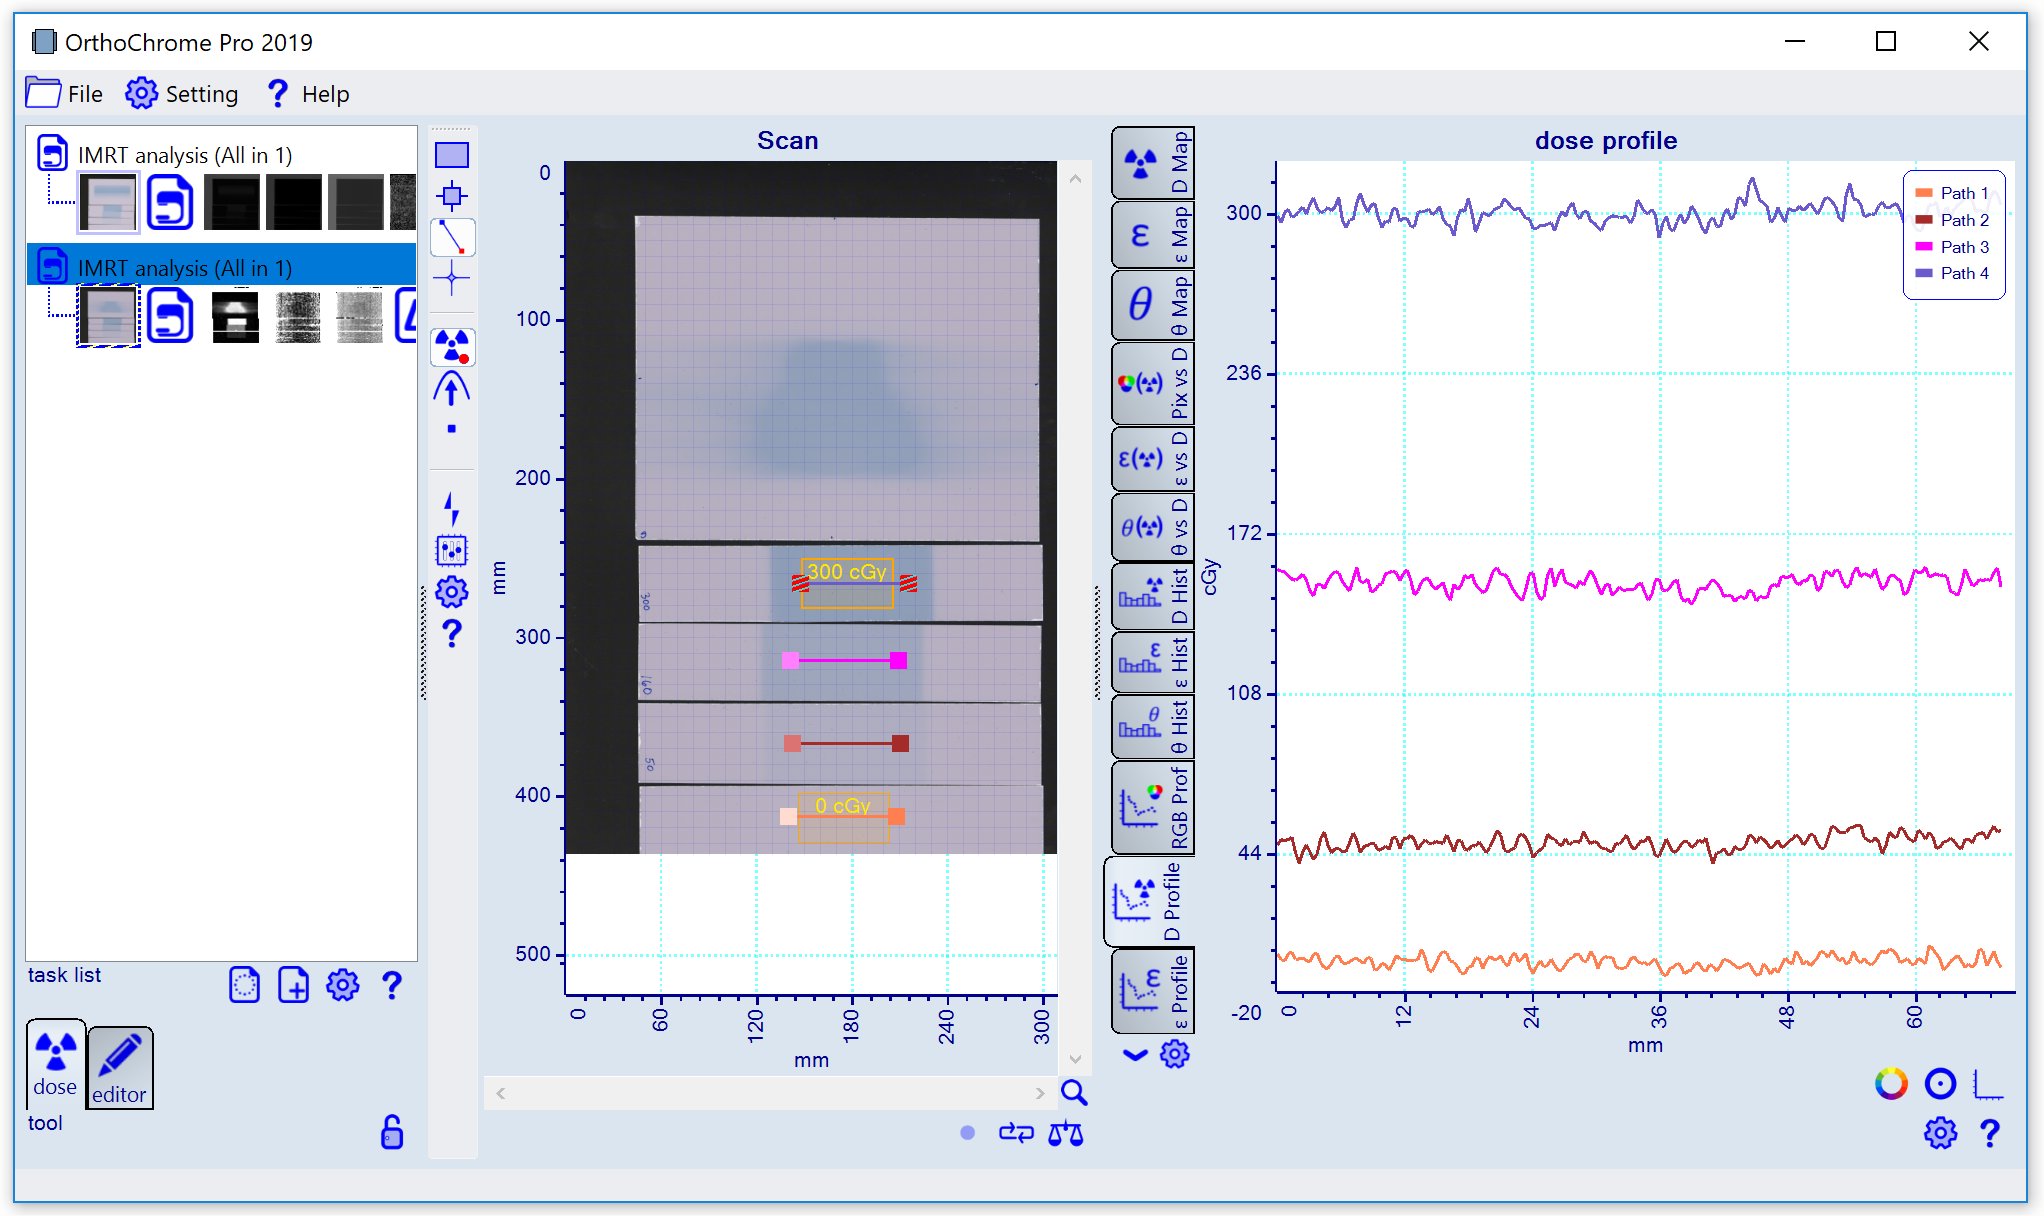Toggle the swap arrows icon below scan

(1016, 1133)
